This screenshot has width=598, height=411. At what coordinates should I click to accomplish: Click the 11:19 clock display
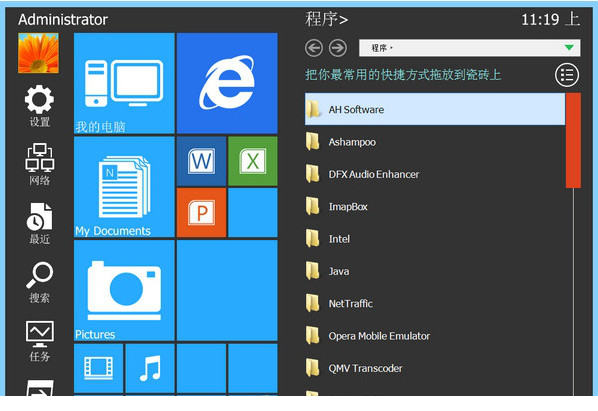[540, 19]
